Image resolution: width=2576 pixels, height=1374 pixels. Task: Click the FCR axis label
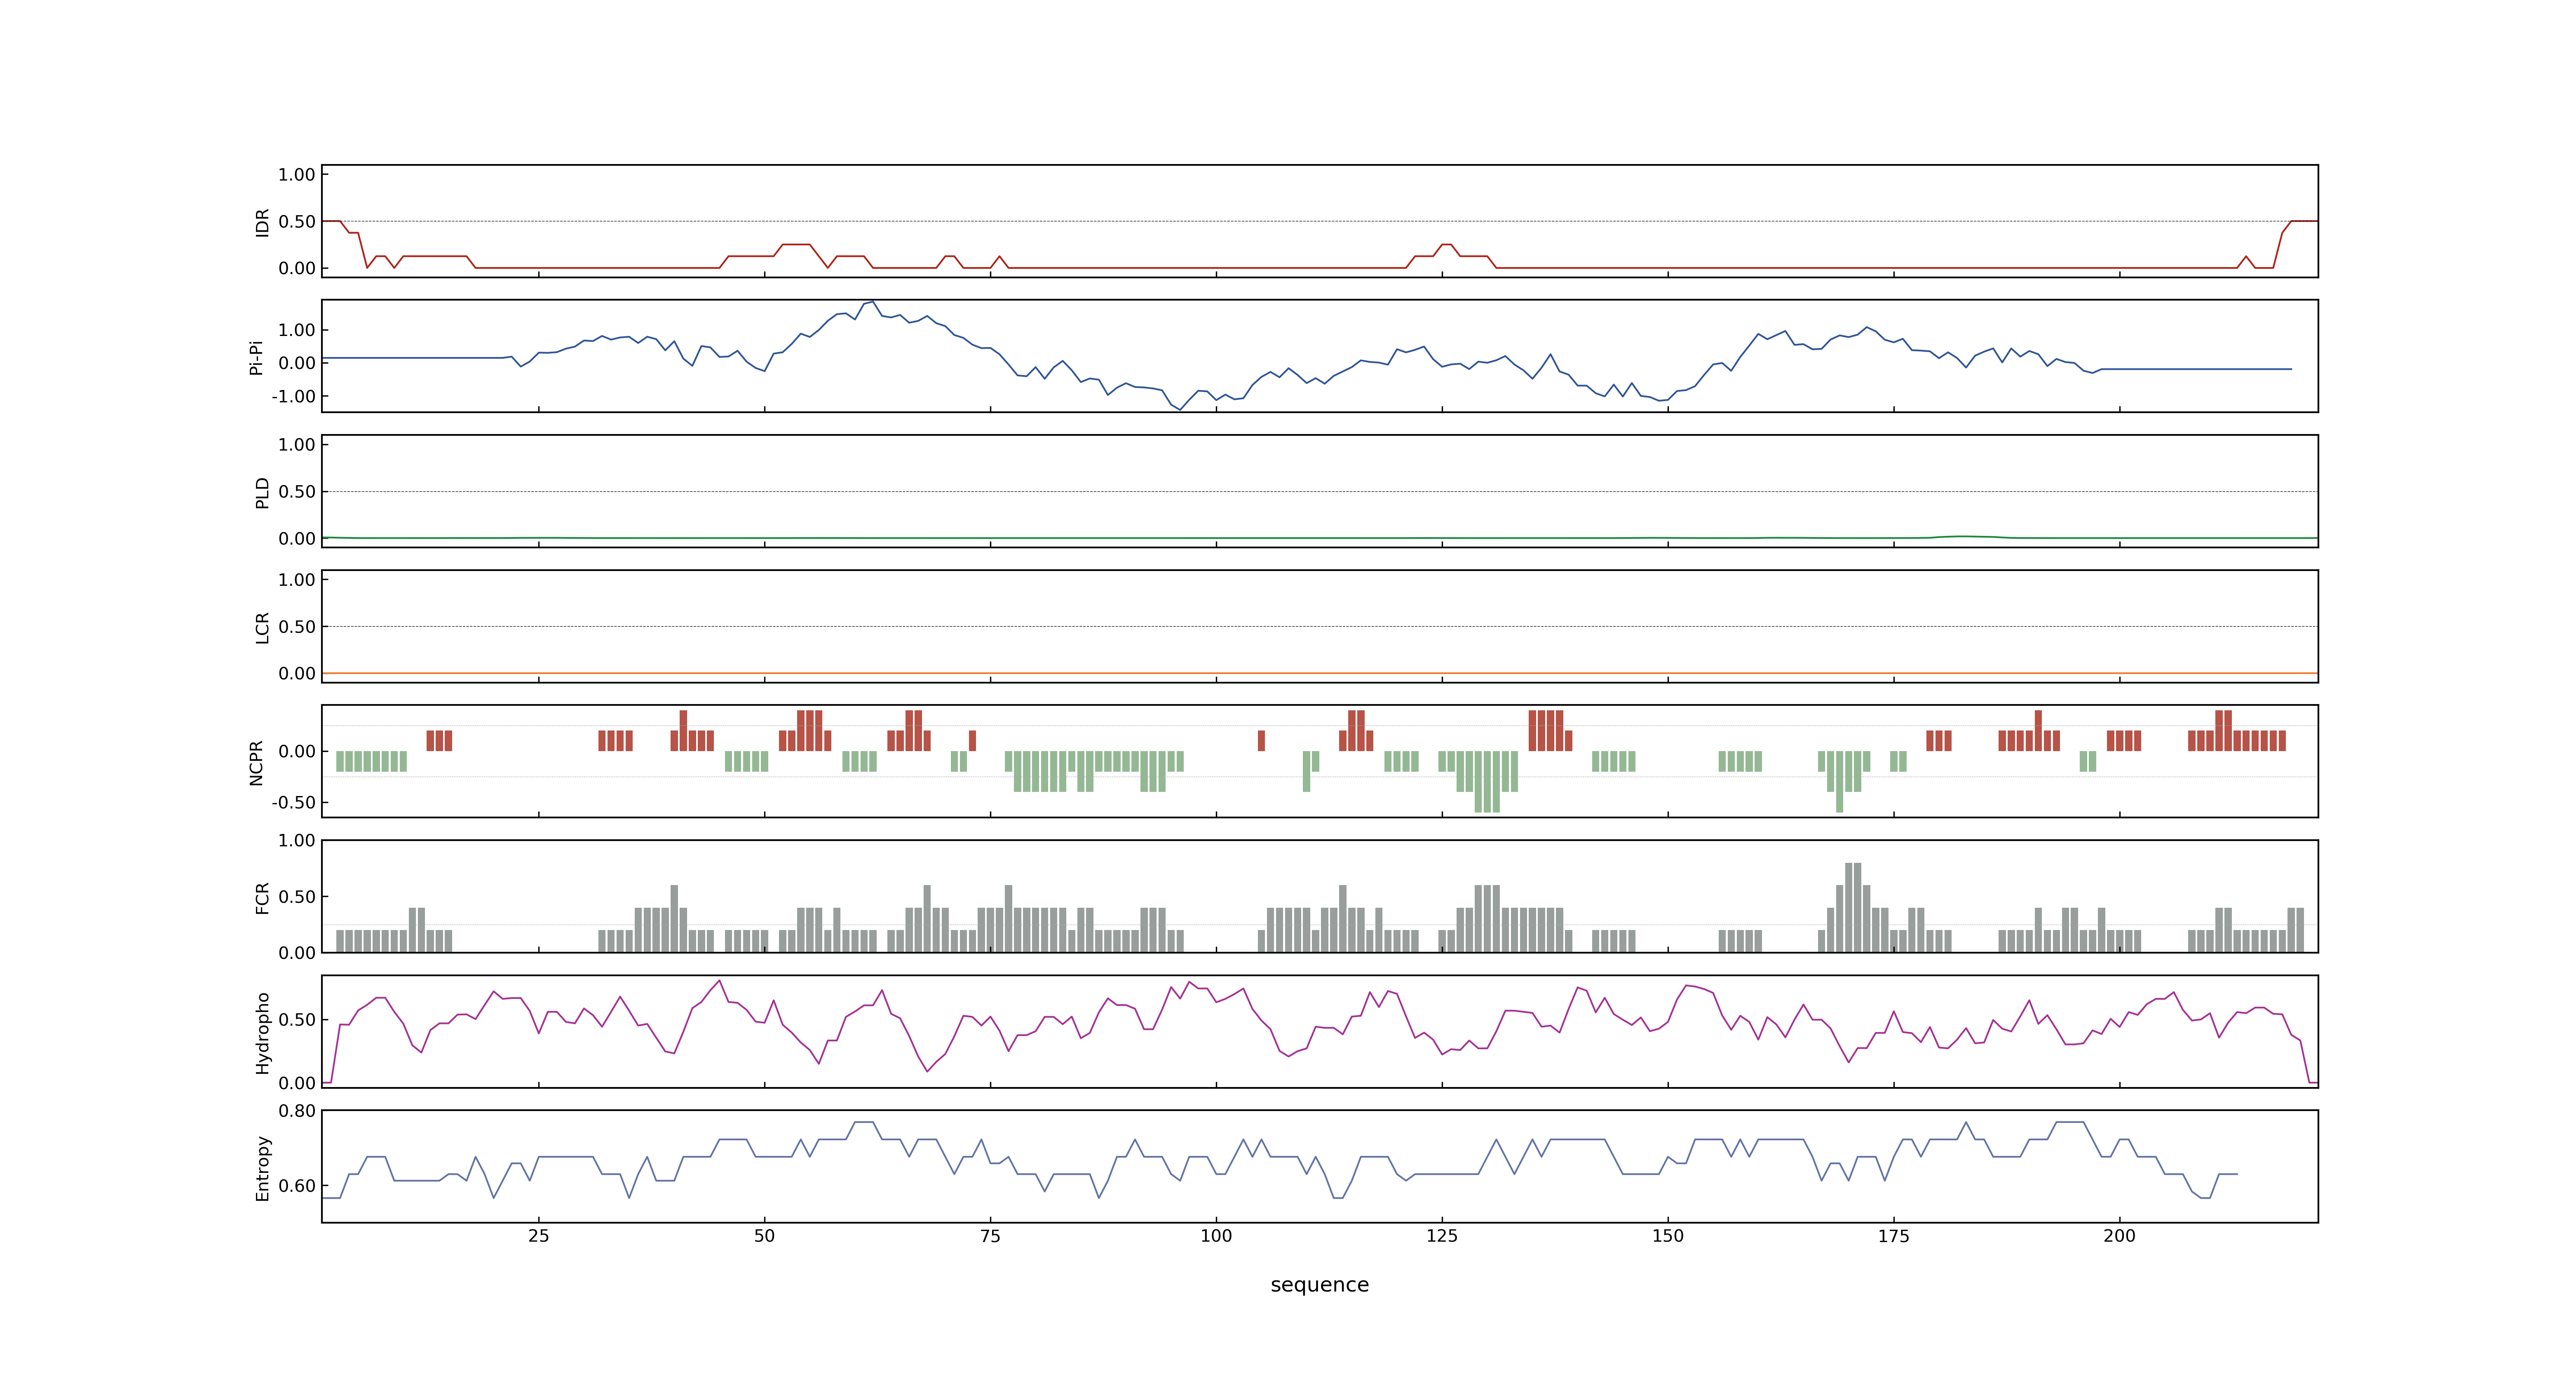pos(262,898)
